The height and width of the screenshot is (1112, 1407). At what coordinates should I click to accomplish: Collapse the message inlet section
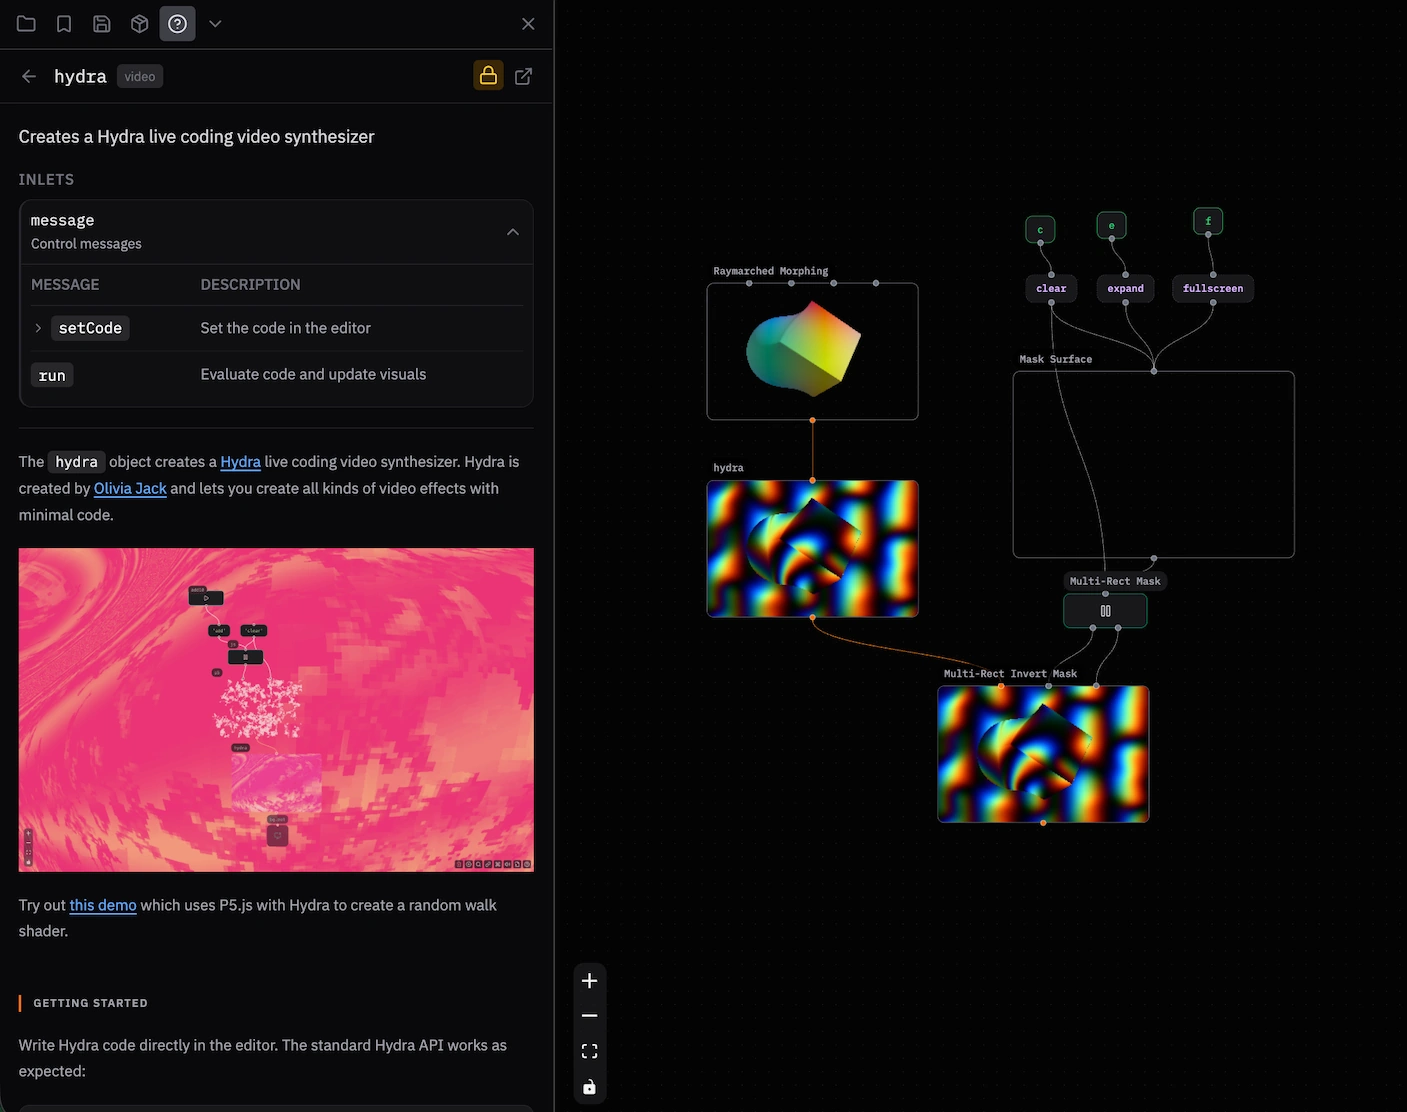(x=513, y=232)
